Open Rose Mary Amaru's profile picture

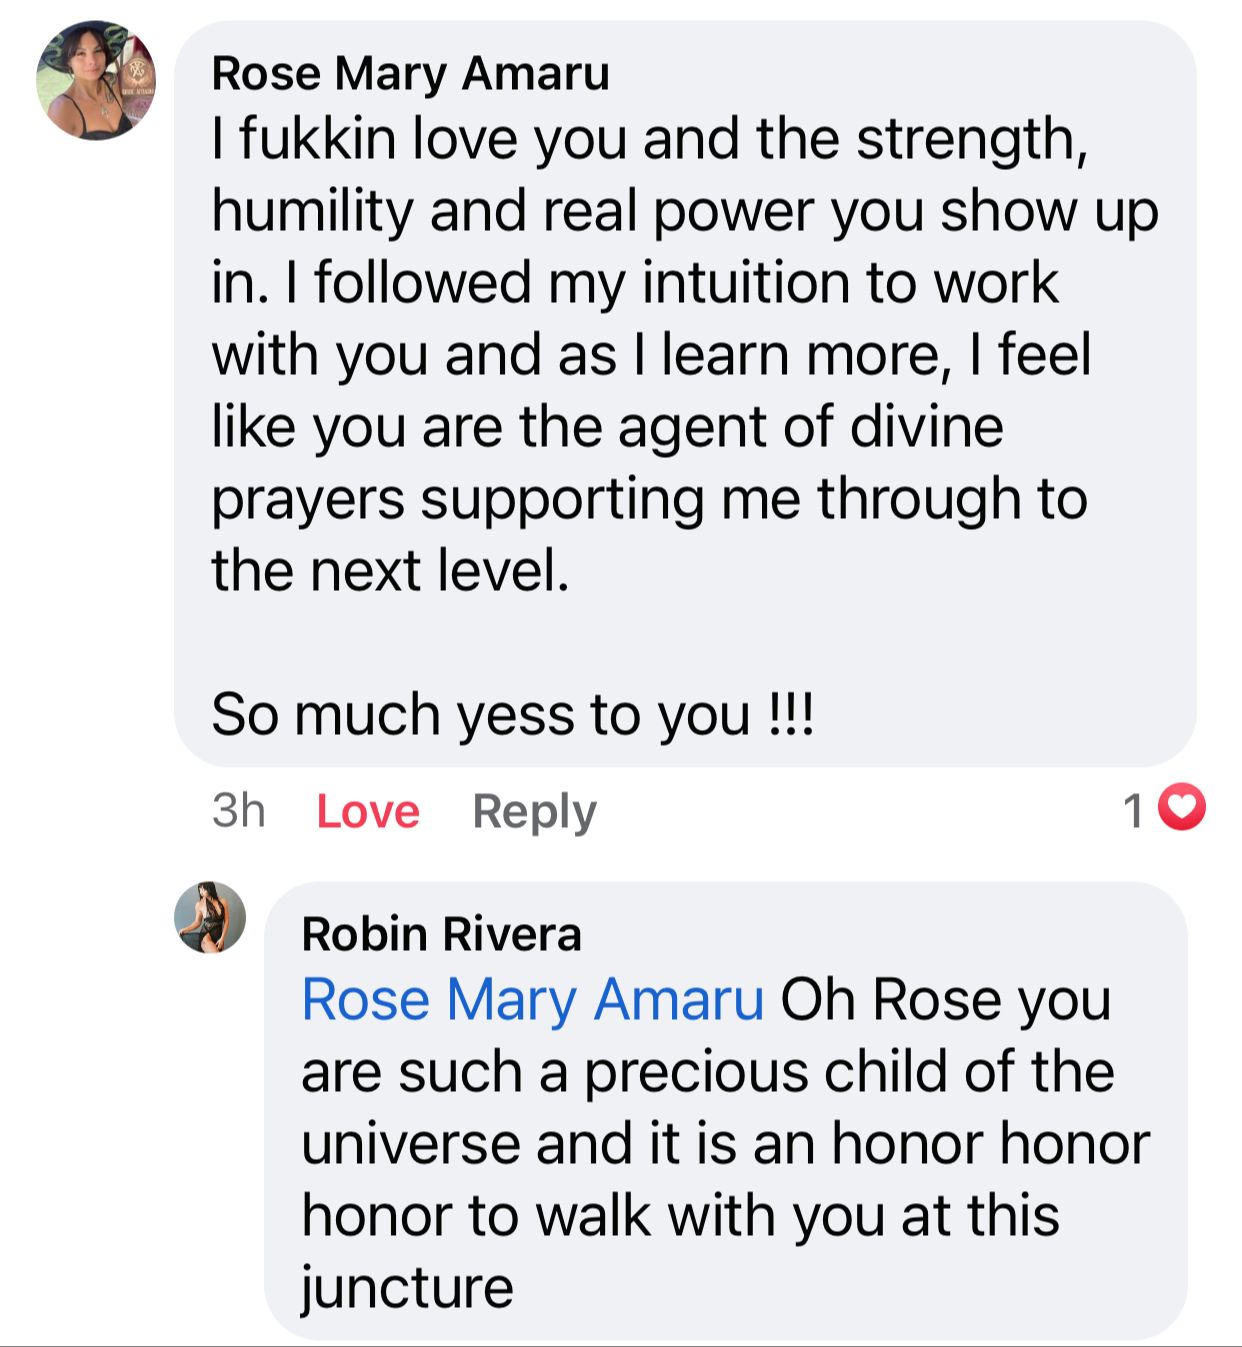(96, 81)
